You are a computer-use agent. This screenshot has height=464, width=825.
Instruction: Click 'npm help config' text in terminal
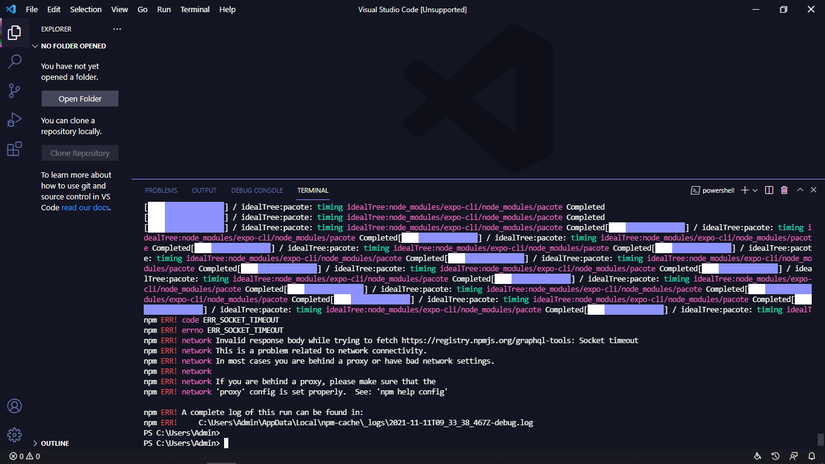414,392
